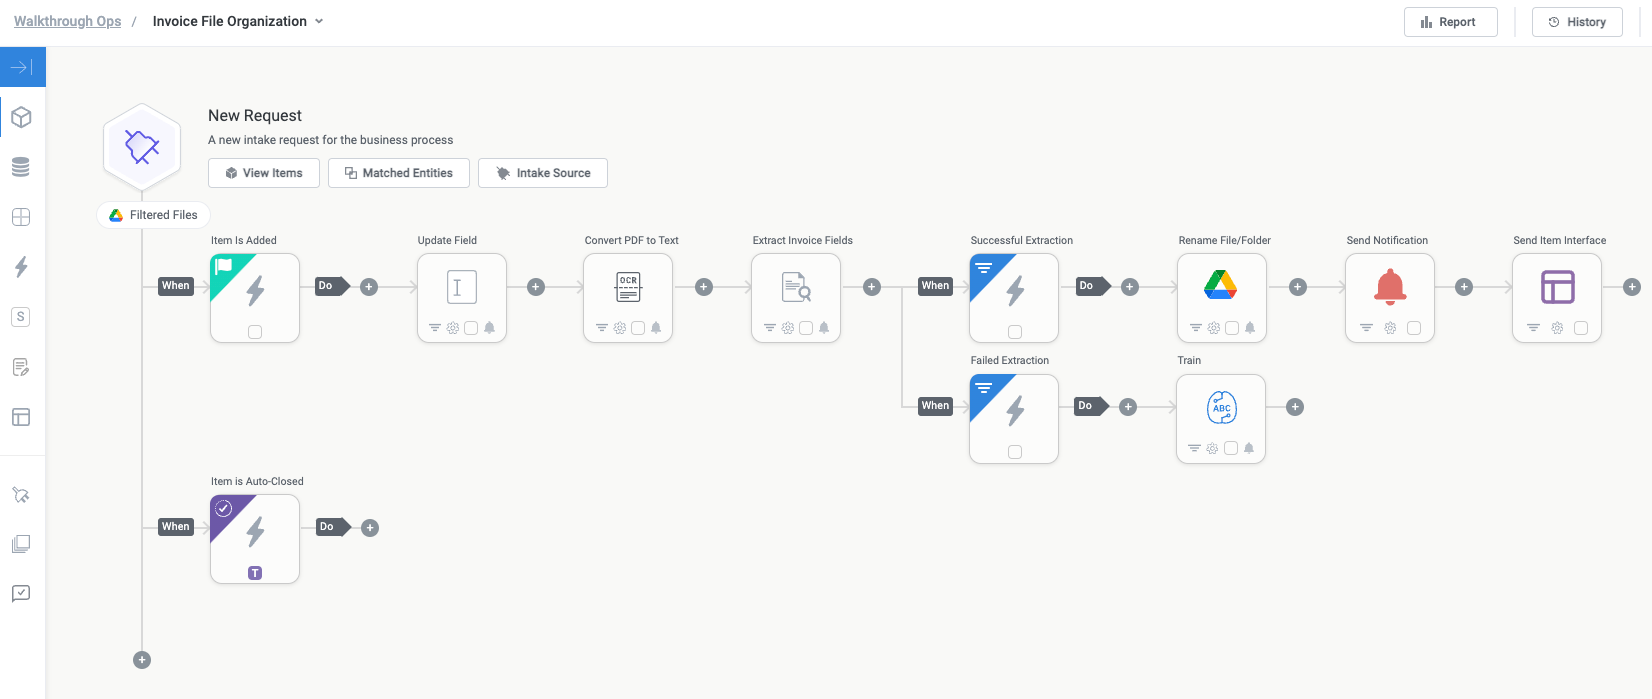Screen dimensions: 1652x699
Task: Open the Send Item Interface action
Action: [x=1557, y=287]
